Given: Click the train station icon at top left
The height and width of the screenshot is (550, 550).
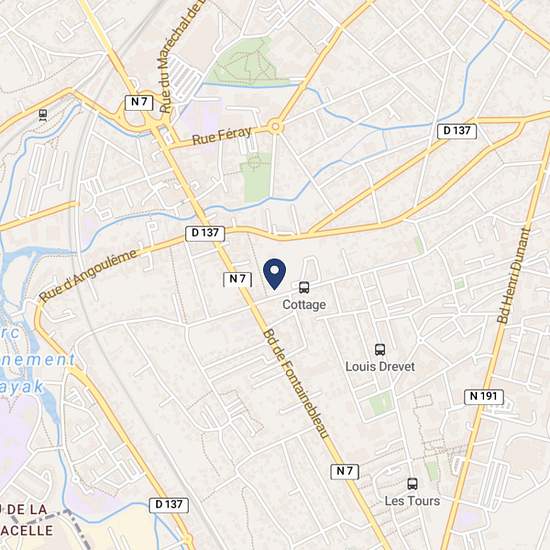Looking at the screenshot, I should [43, 115].
